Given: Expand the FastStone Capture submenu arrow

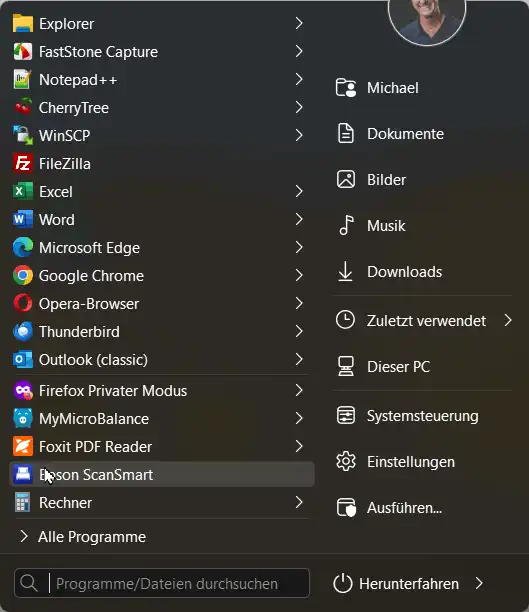Looking at the screenshot, I should (299, 52).
